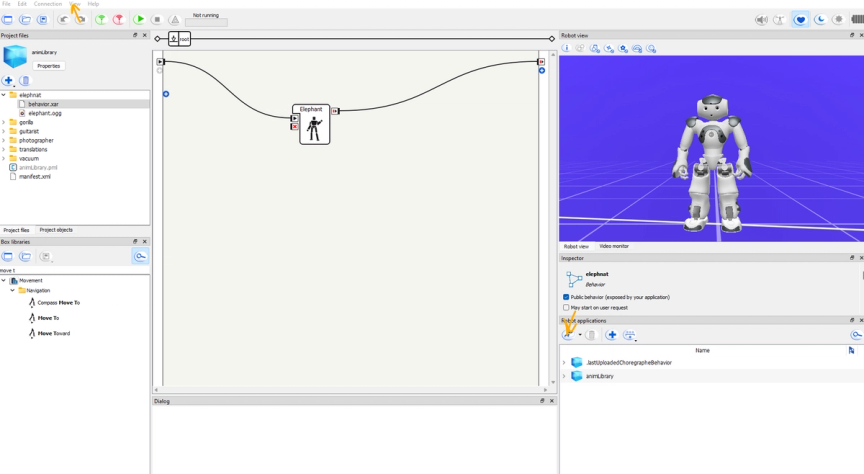Switch to Robot view tab
Screen dimensions: 864x474
click(576, 246)
